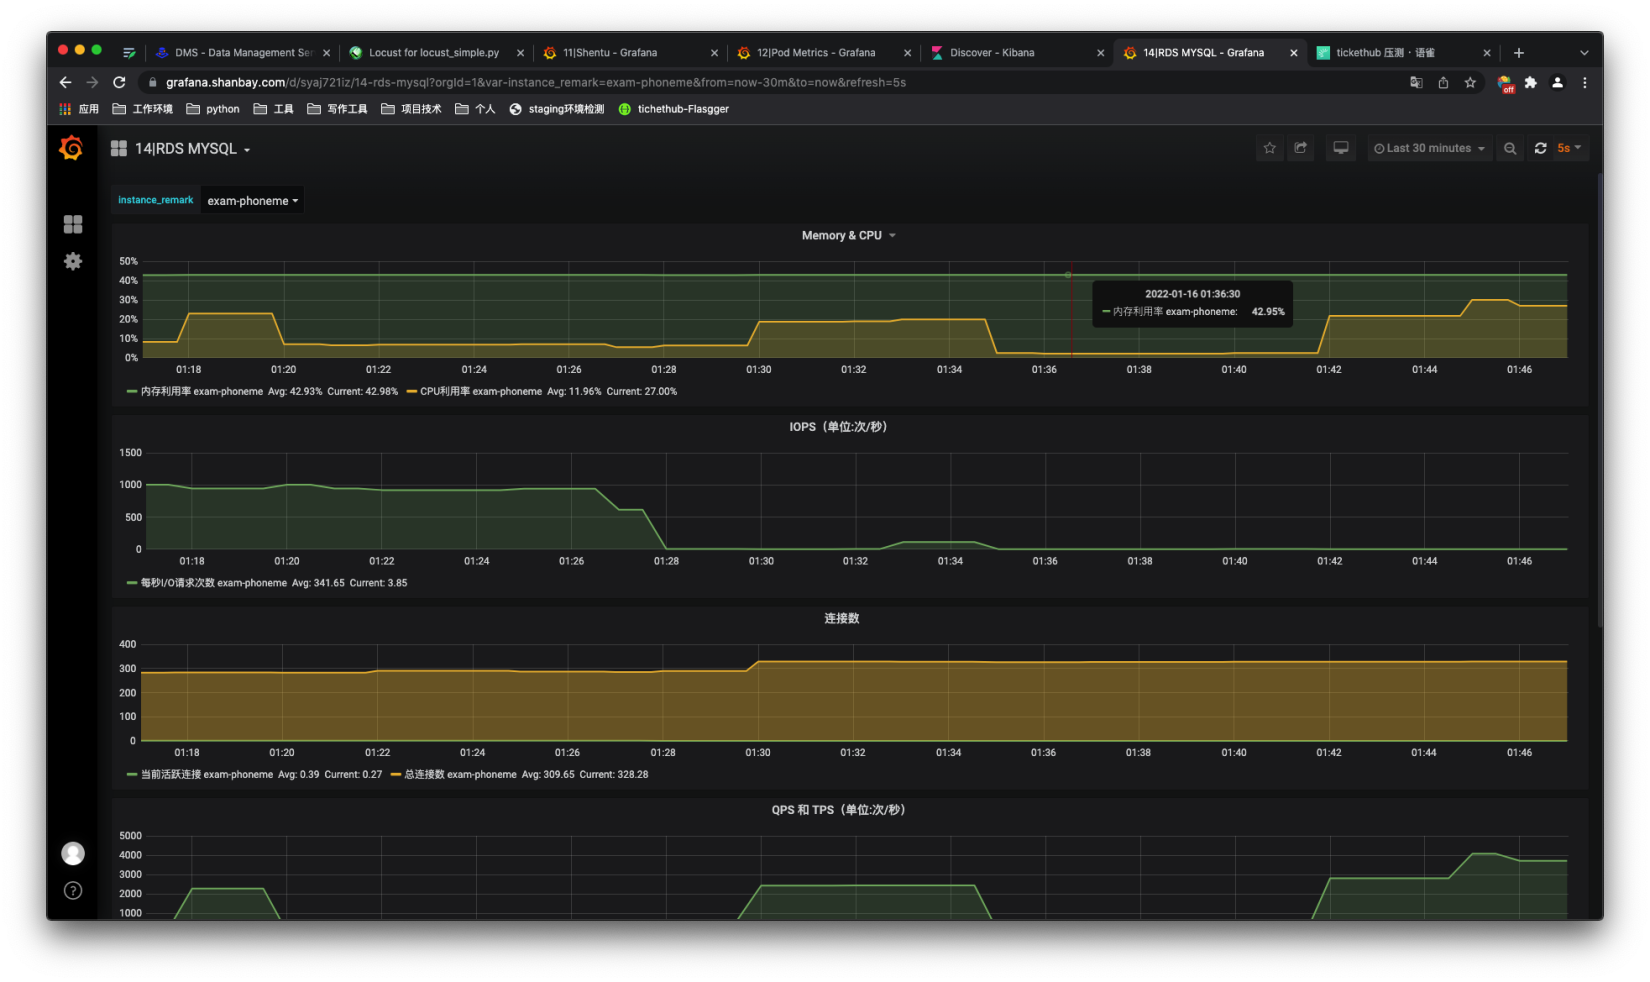The height and width of the screenshot is (982, 1650).
Task: Open the staging环境检测 bookmark
Action: pos(557,109)
